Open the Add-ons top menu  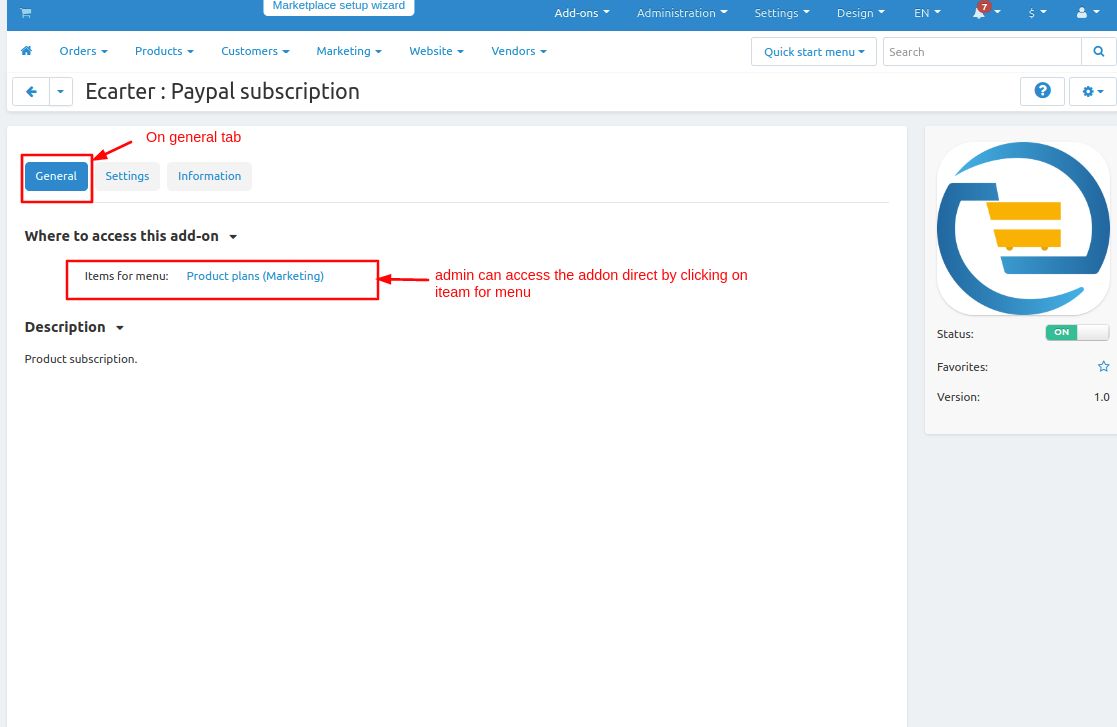click(582, 13)
